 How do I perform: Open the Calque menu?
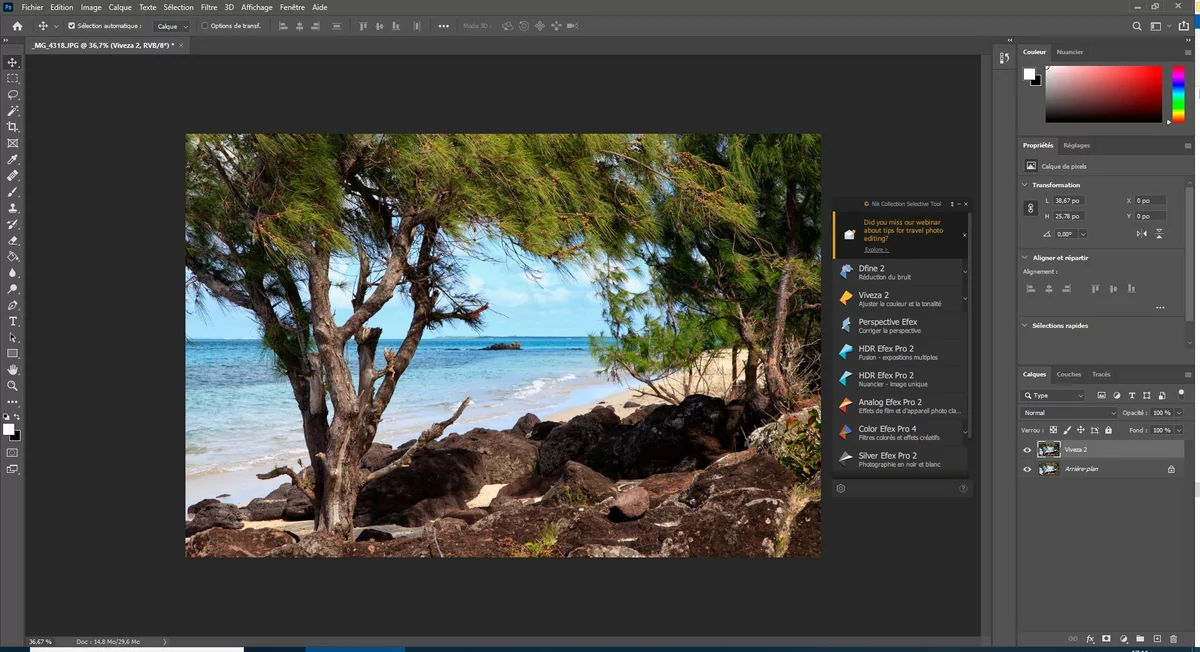(120, 7)
